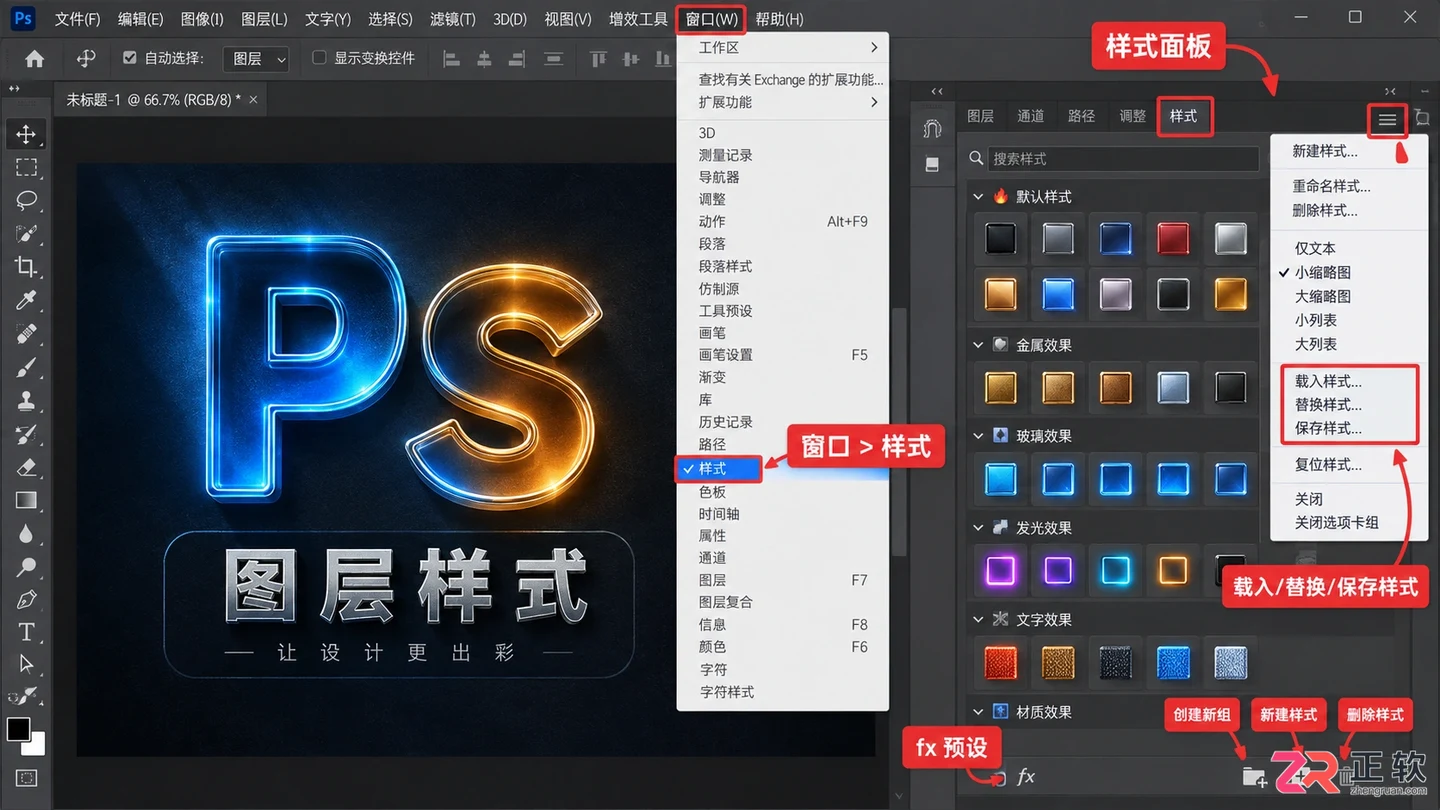The width and height of the screenshot is (1440, 810).
Task: Open the 工作区 submenu
Action: click(x=783, y=47)
